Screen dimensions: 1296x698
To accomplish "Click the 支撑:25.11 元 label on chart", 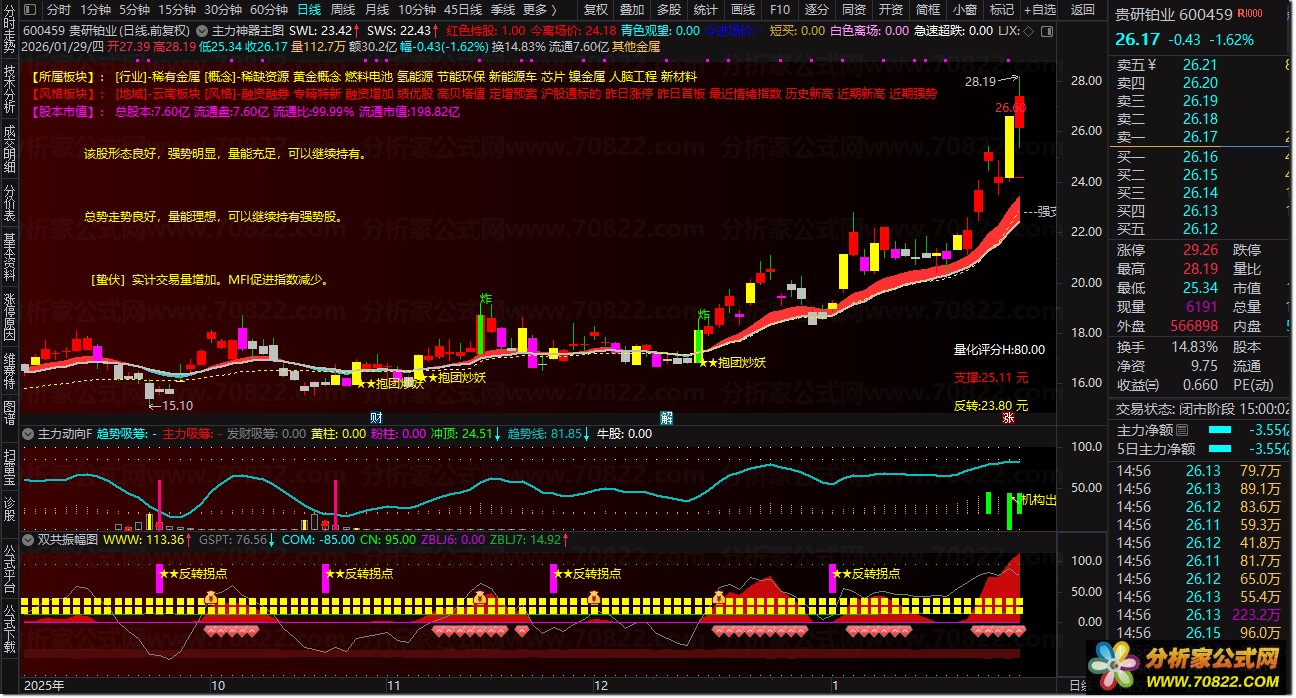I will [x=990, y=378].
